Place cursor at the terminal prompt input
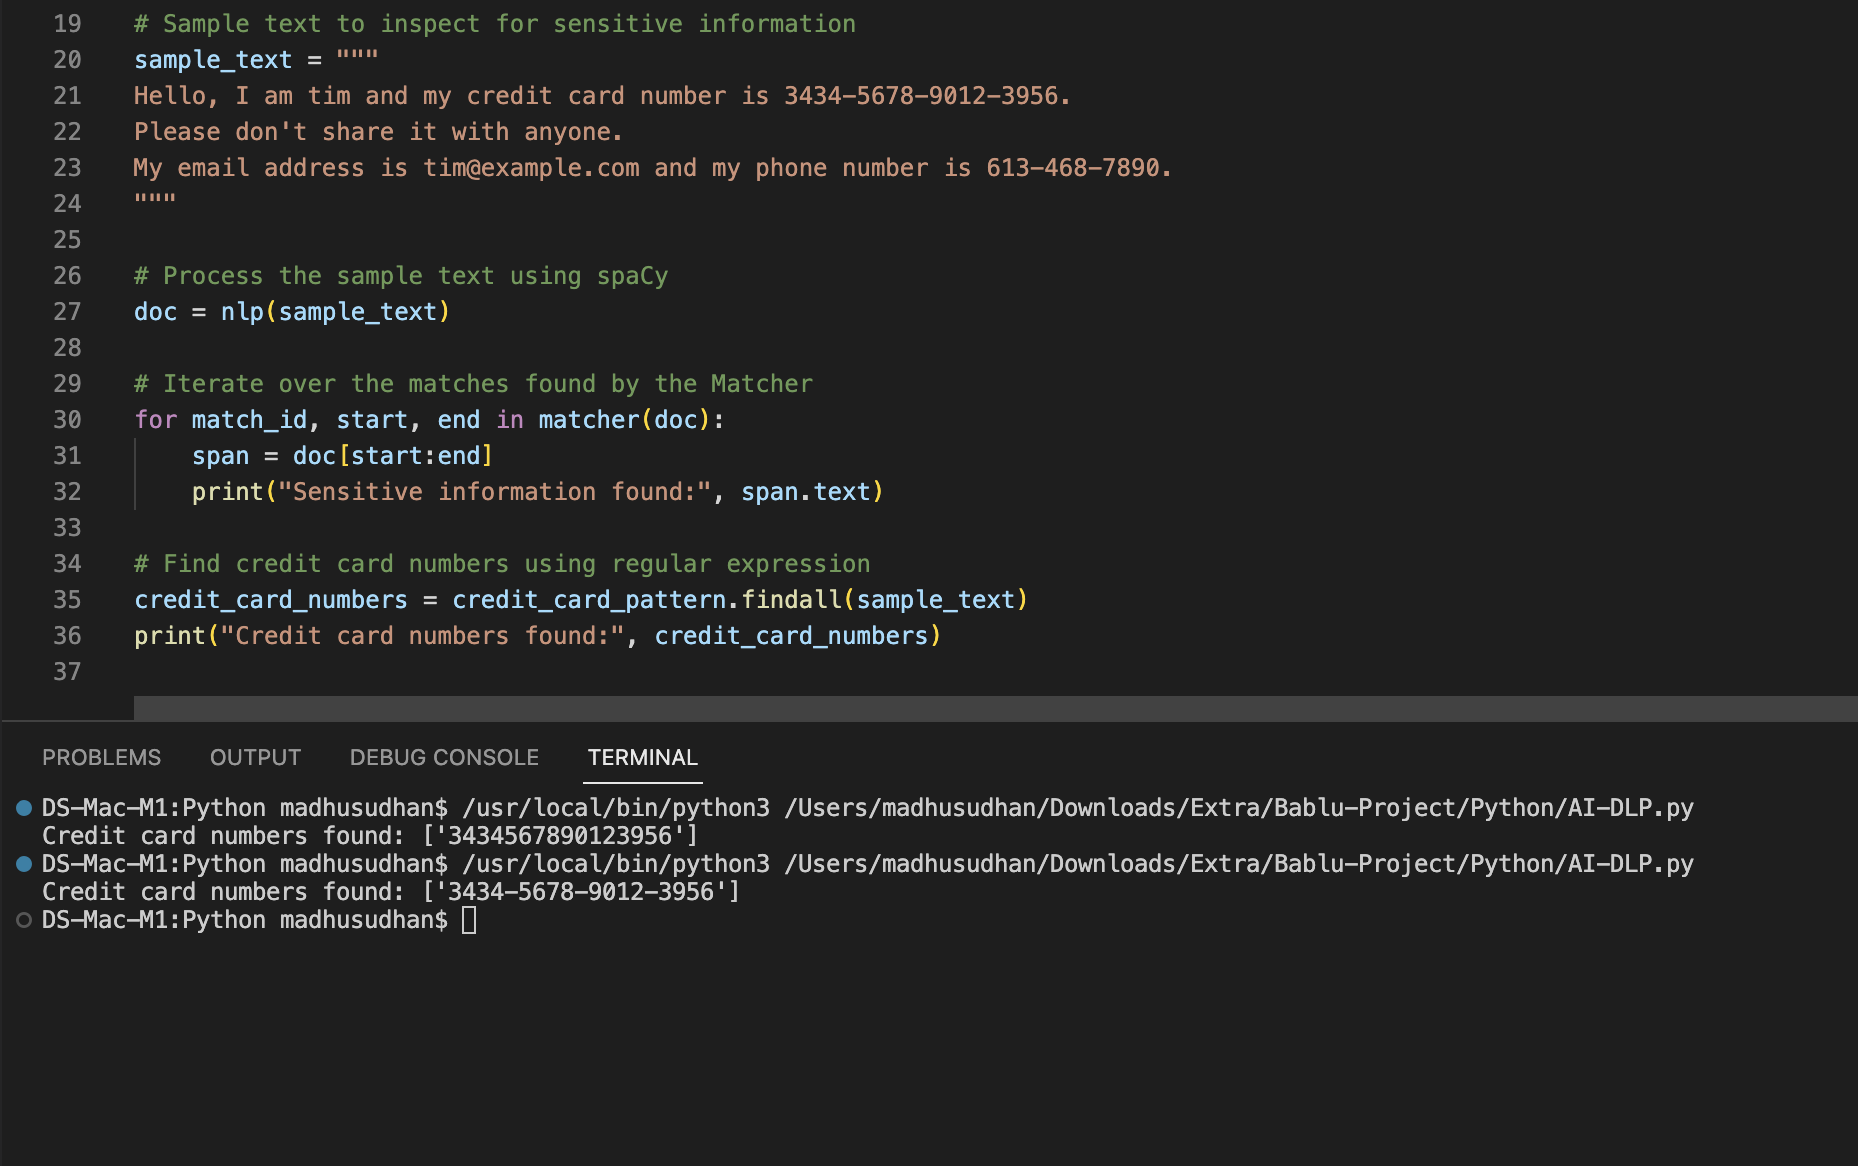 click(469, 920)
